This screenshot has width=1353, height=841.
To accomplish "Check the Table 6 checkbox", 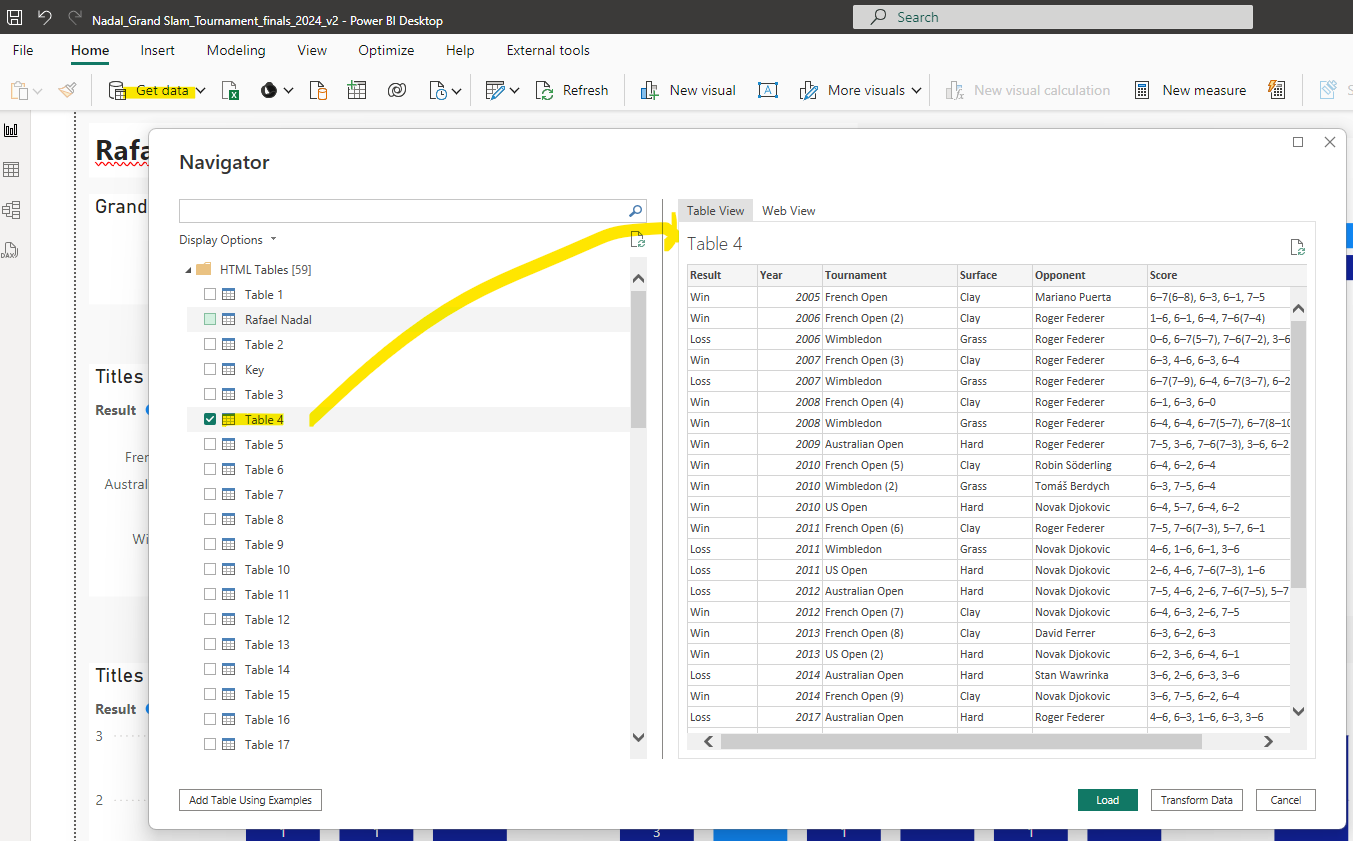I will pos(210,469).
